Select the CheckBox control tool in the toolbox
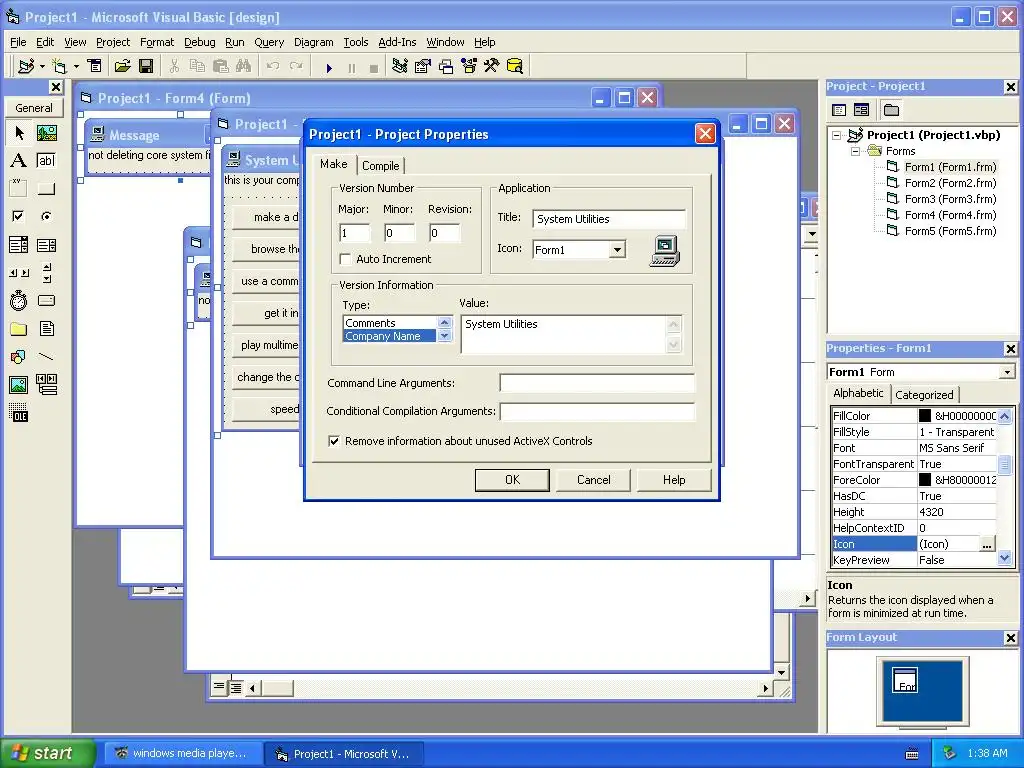Screen dimensions: 1024x768 (19, 216)
